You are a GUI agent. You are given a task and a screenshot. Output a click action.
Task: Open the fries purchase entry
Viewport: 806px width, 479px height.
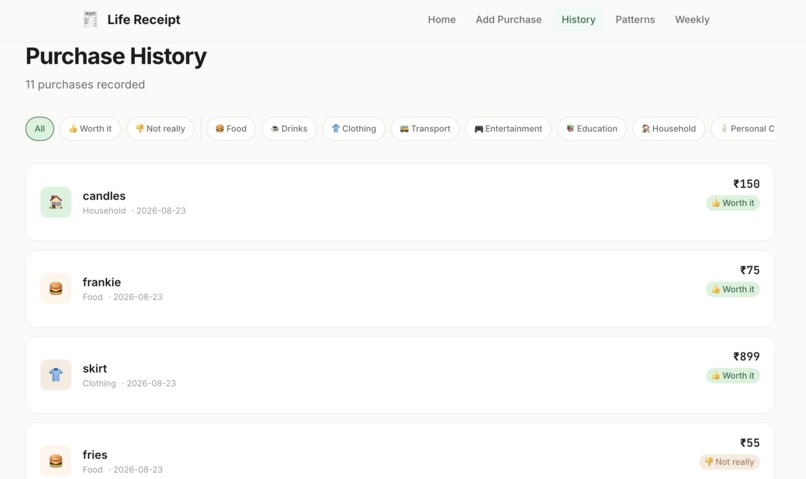tap(400, 451)
